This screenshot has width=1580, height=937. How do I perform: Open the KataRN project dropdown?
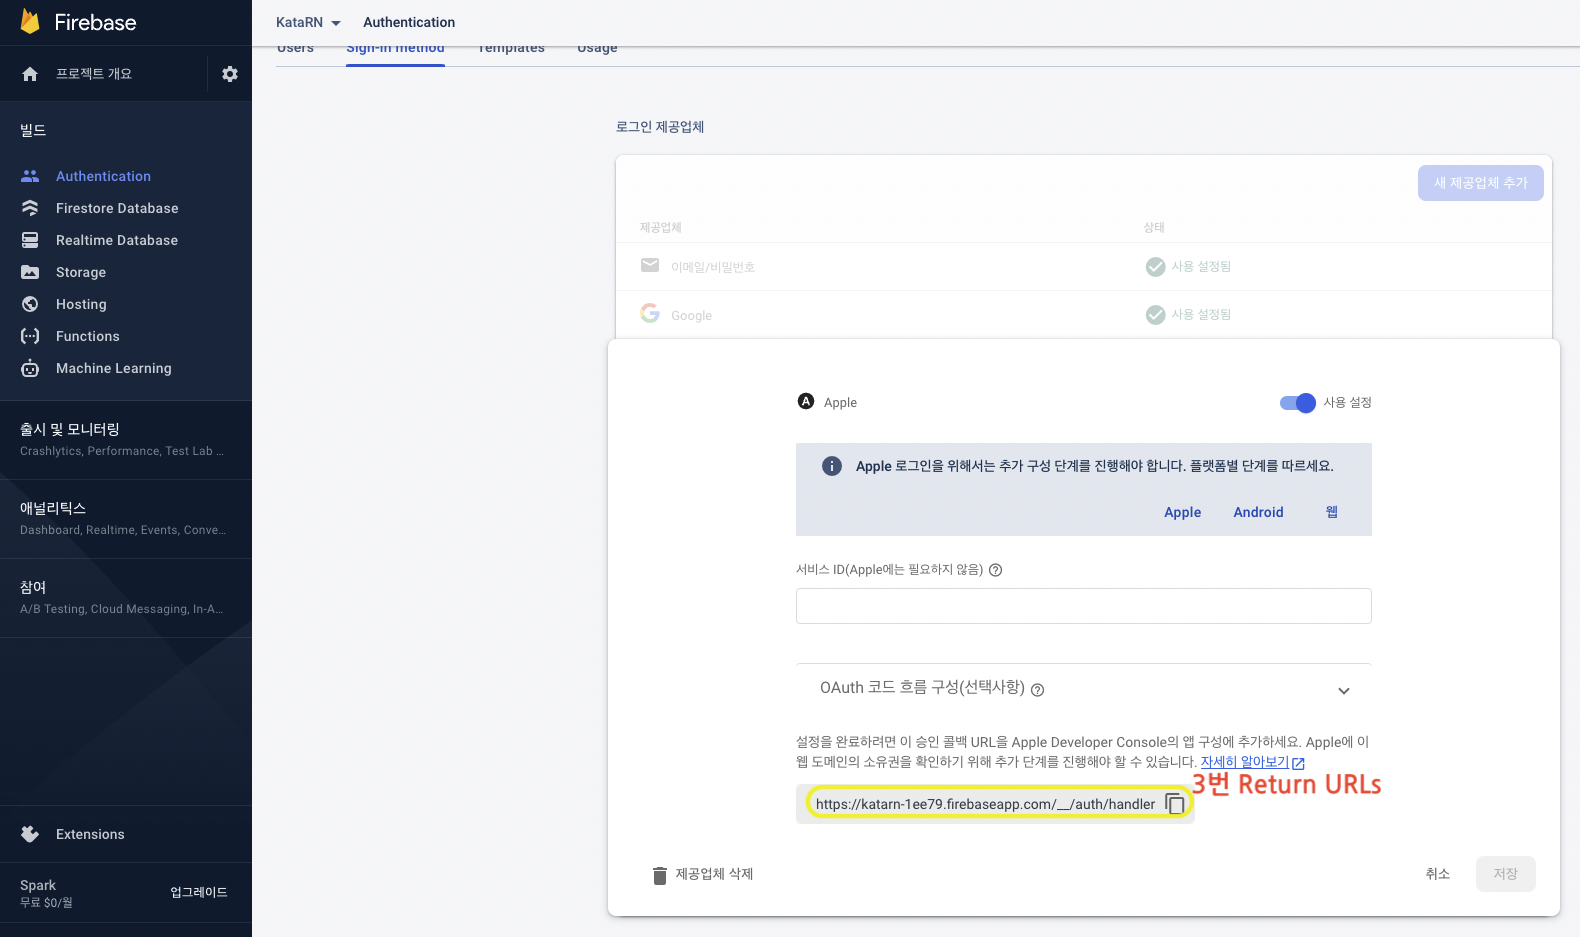click(308, 22)
